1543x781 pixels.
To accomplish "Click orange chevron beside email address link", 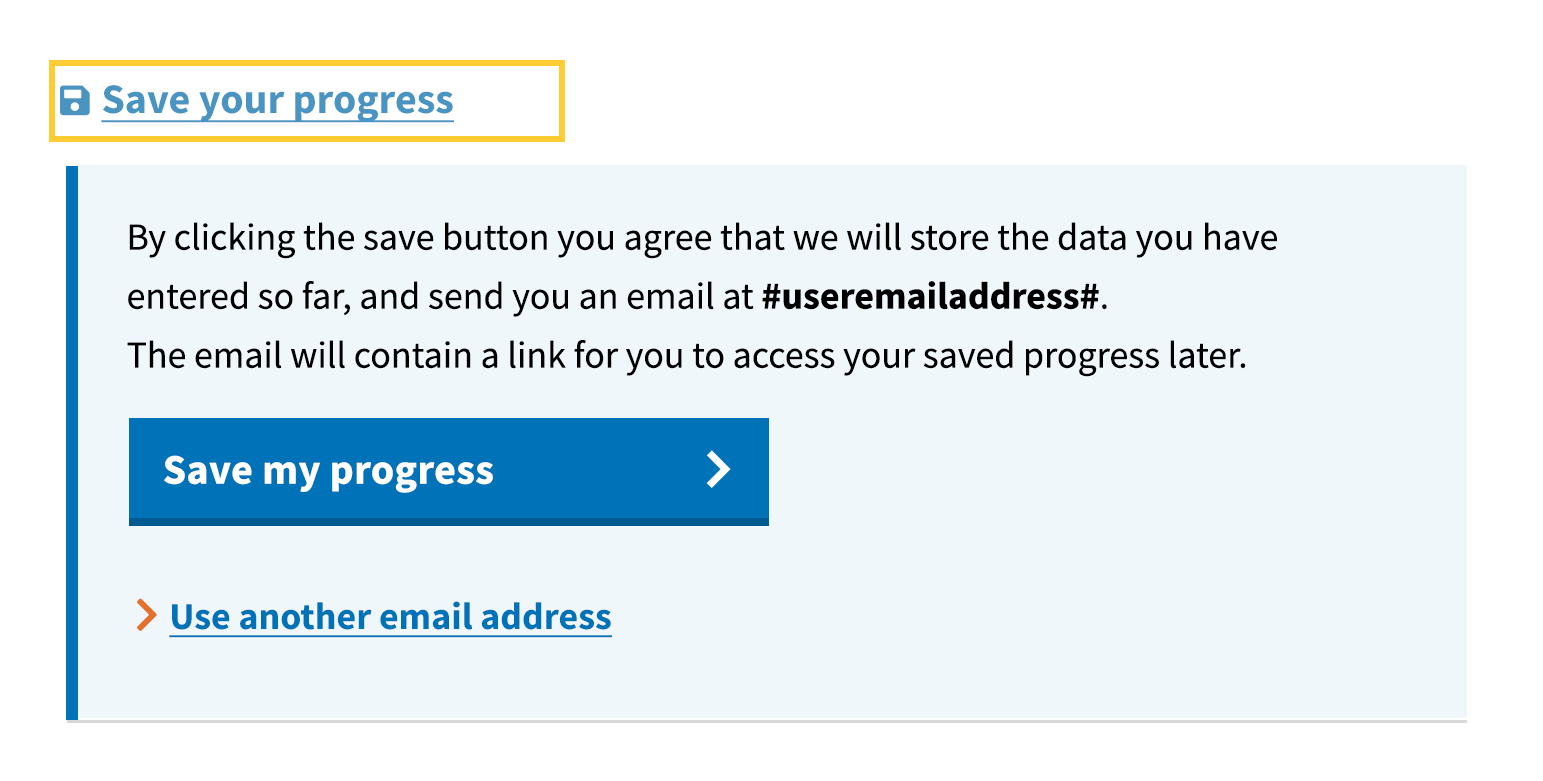I will (x=146, y=616).
